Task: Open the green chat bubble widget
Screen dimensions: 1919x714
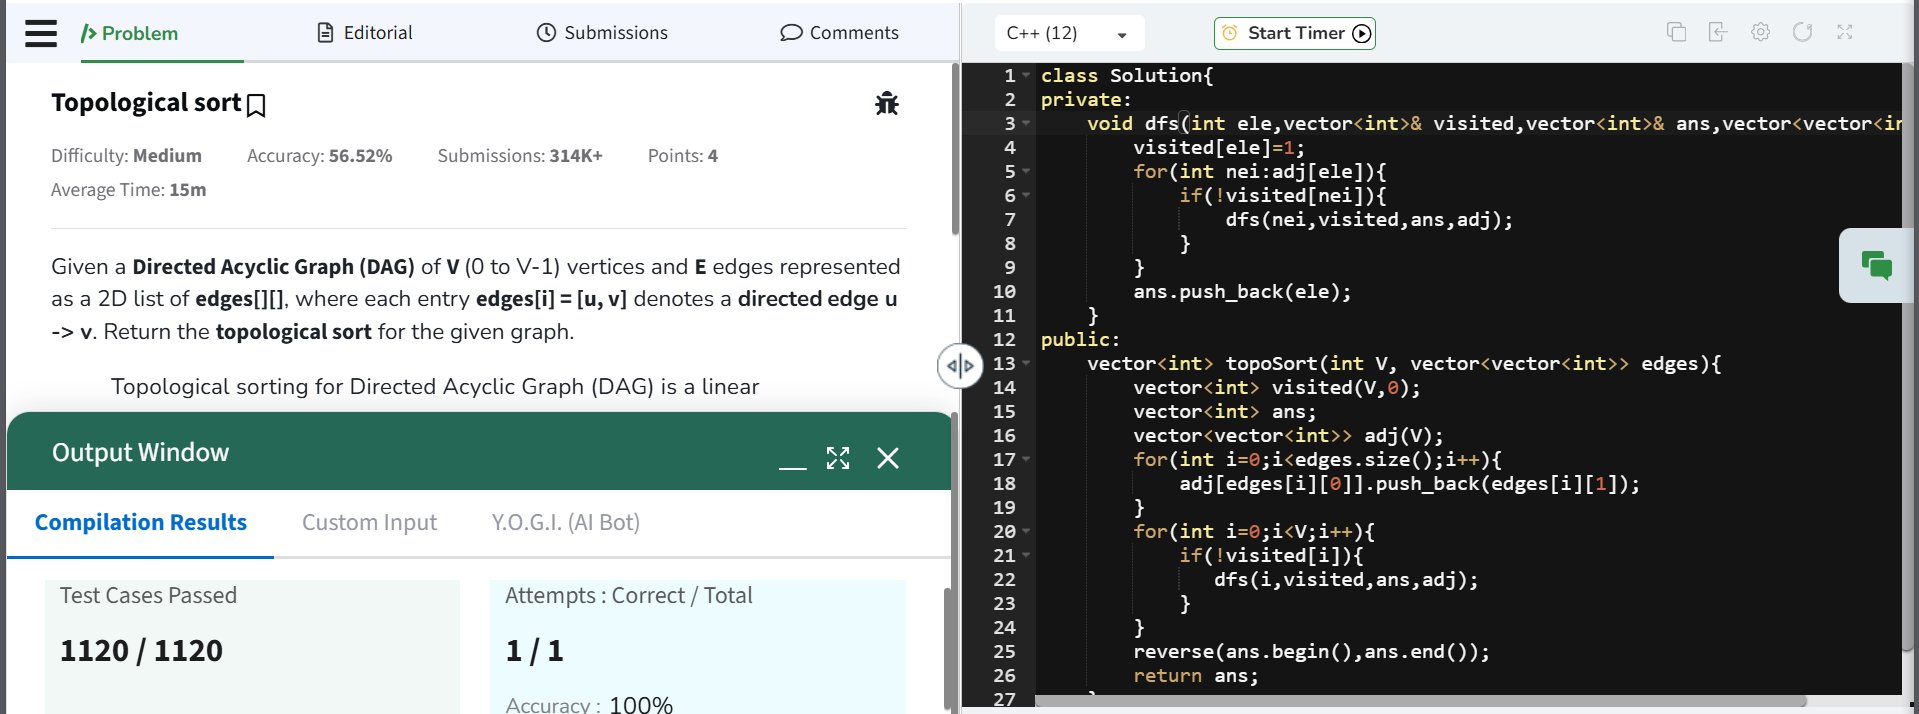Action: pos(1876,265)
